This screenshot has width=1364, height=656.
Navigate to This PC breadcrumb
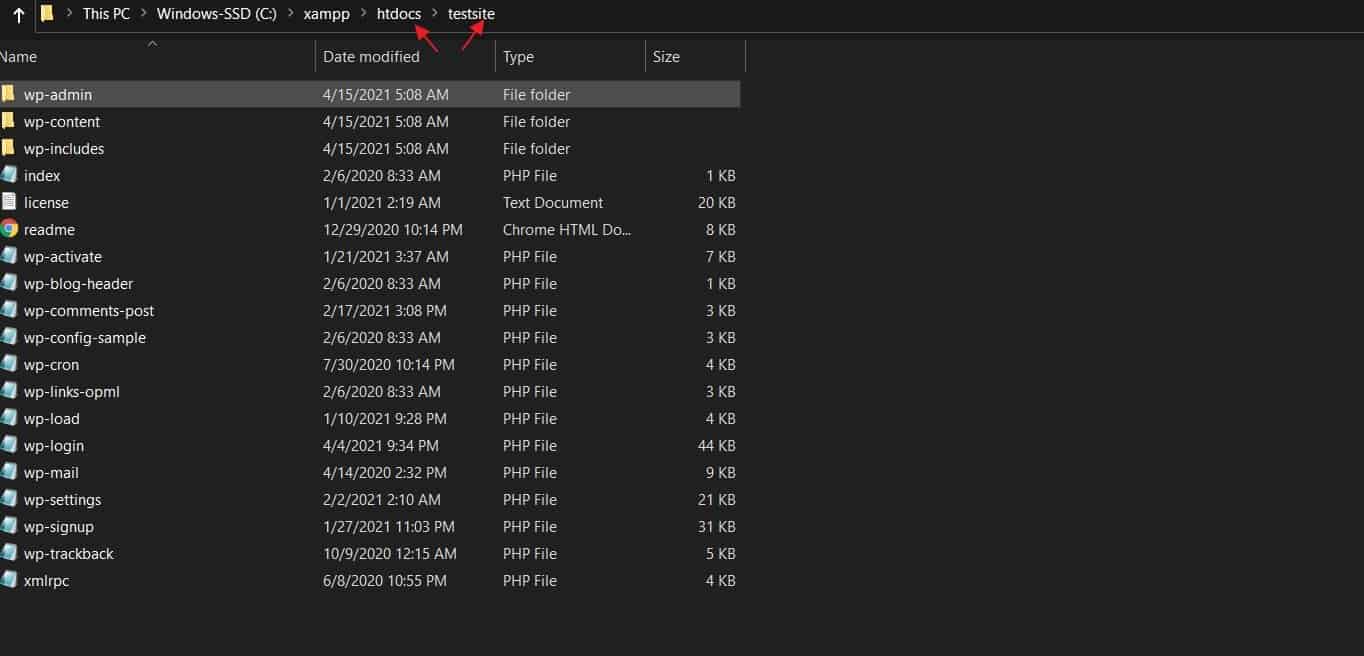pos(107,14)
